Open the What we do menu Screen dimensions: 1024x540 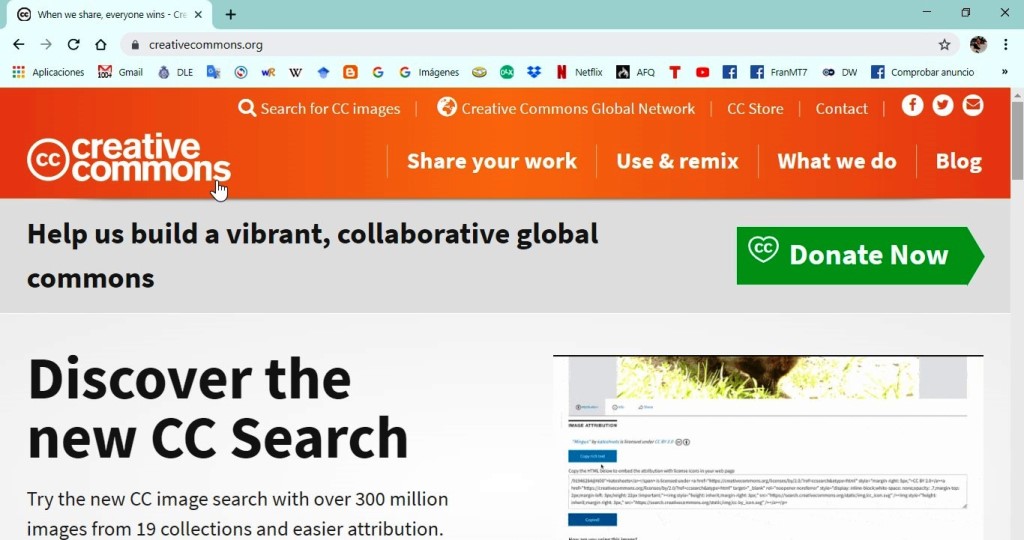coord(837,161)
